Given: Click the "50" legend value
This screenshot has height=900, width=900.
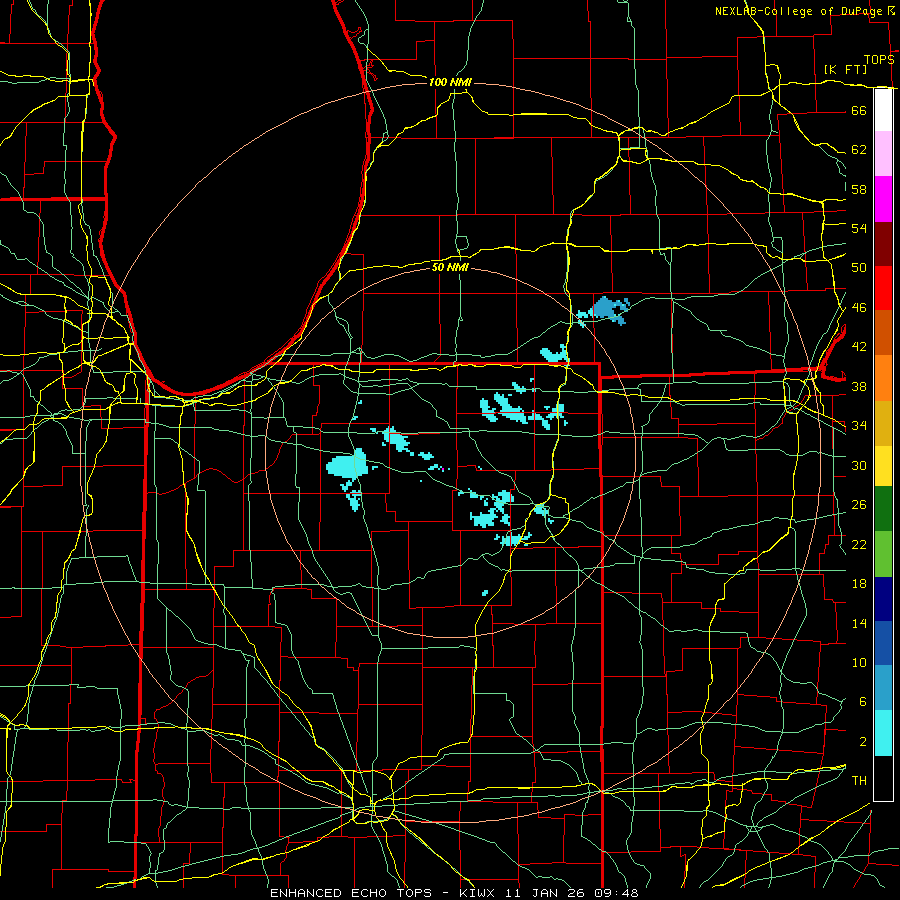Looking at the screenshot, I should [x=859, y=267].
